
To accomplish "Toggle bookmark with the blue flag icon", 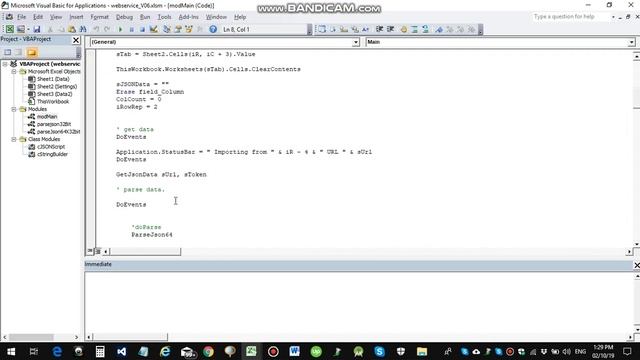I will [439, 29].
